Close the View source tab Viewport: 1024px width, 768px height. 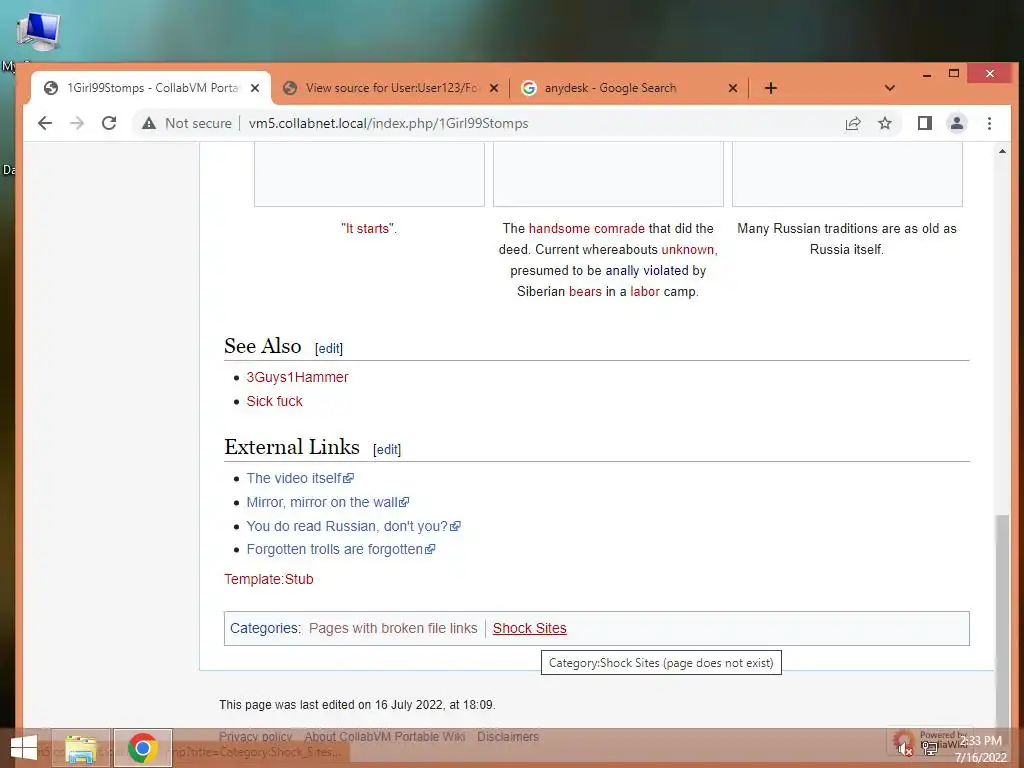pyautogui.click(x=494, y=88)
